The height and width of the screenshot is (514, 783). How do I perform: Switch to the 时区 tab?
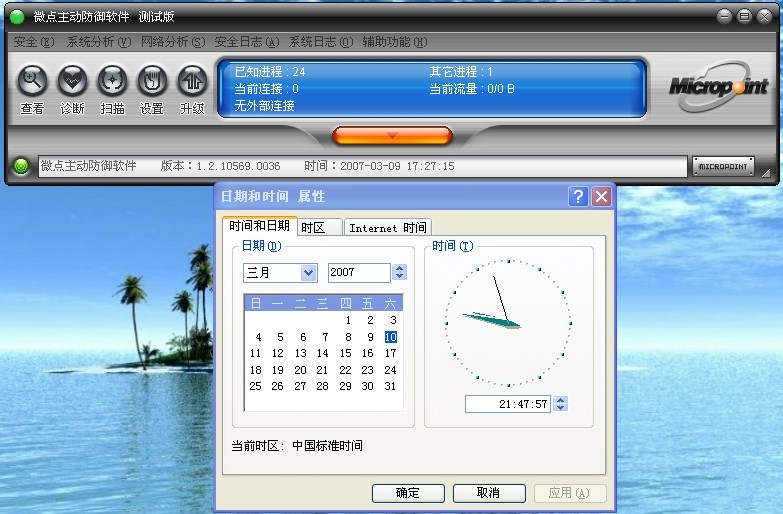320,228
